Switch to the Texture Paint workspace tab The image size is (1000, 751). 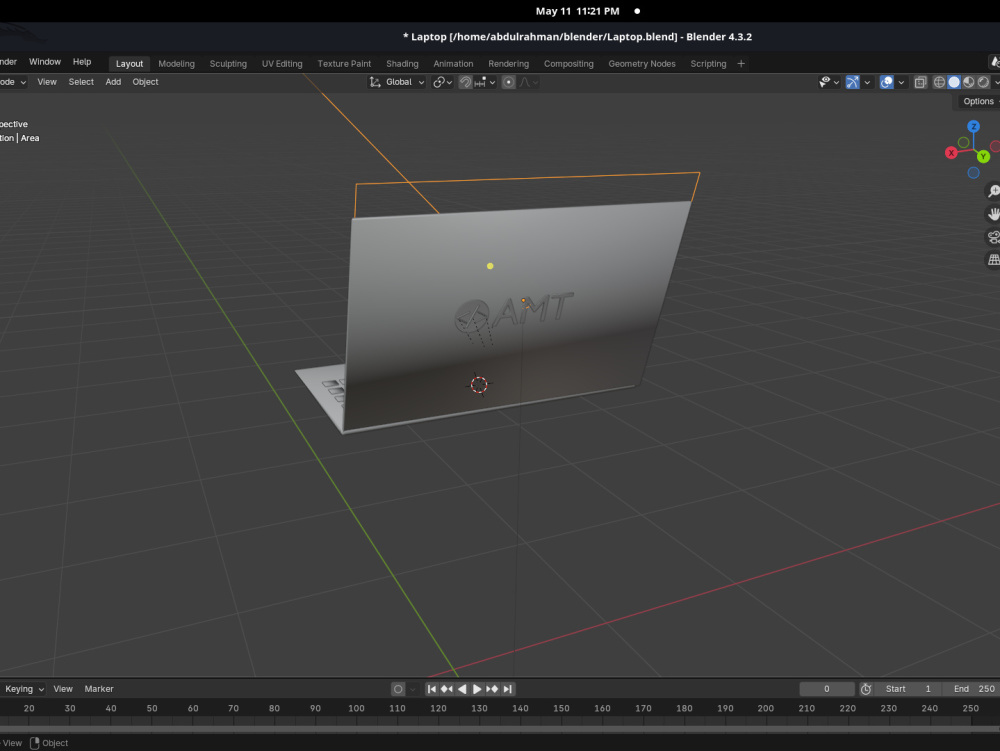(x=344, y=64)
